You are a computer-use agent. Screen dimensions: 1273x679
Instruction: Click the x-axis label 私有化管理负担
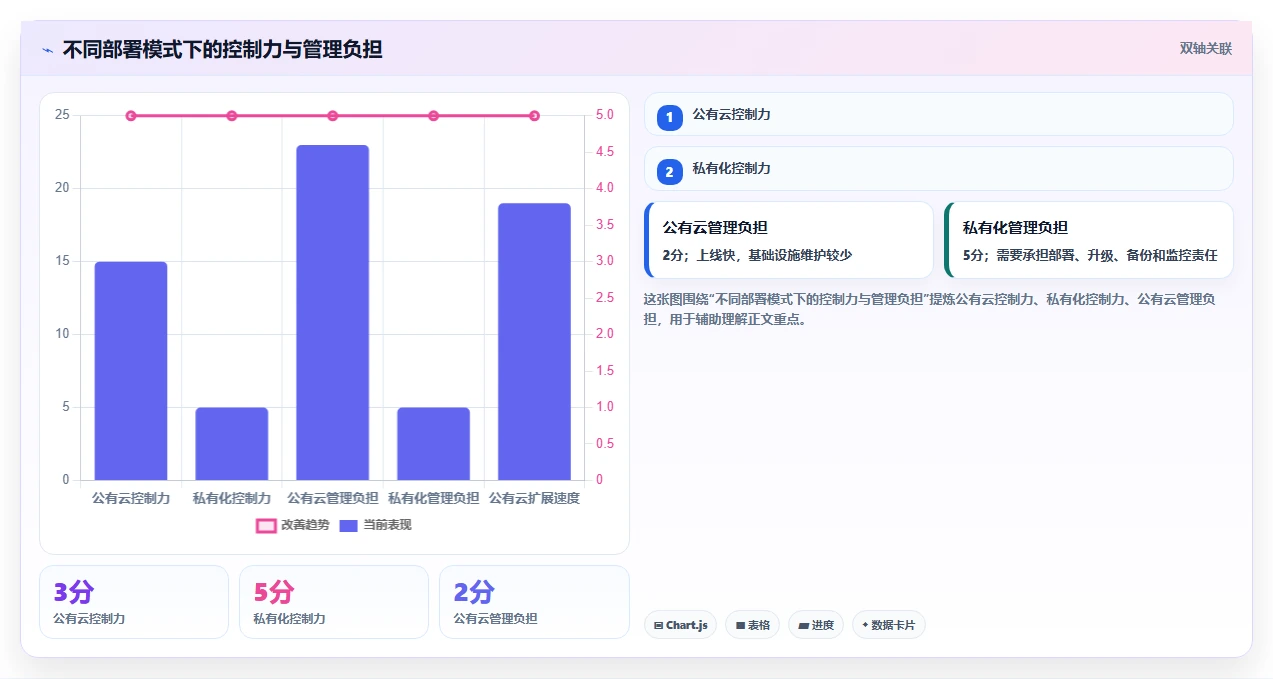pyautogui.click(x=433, y=498)
